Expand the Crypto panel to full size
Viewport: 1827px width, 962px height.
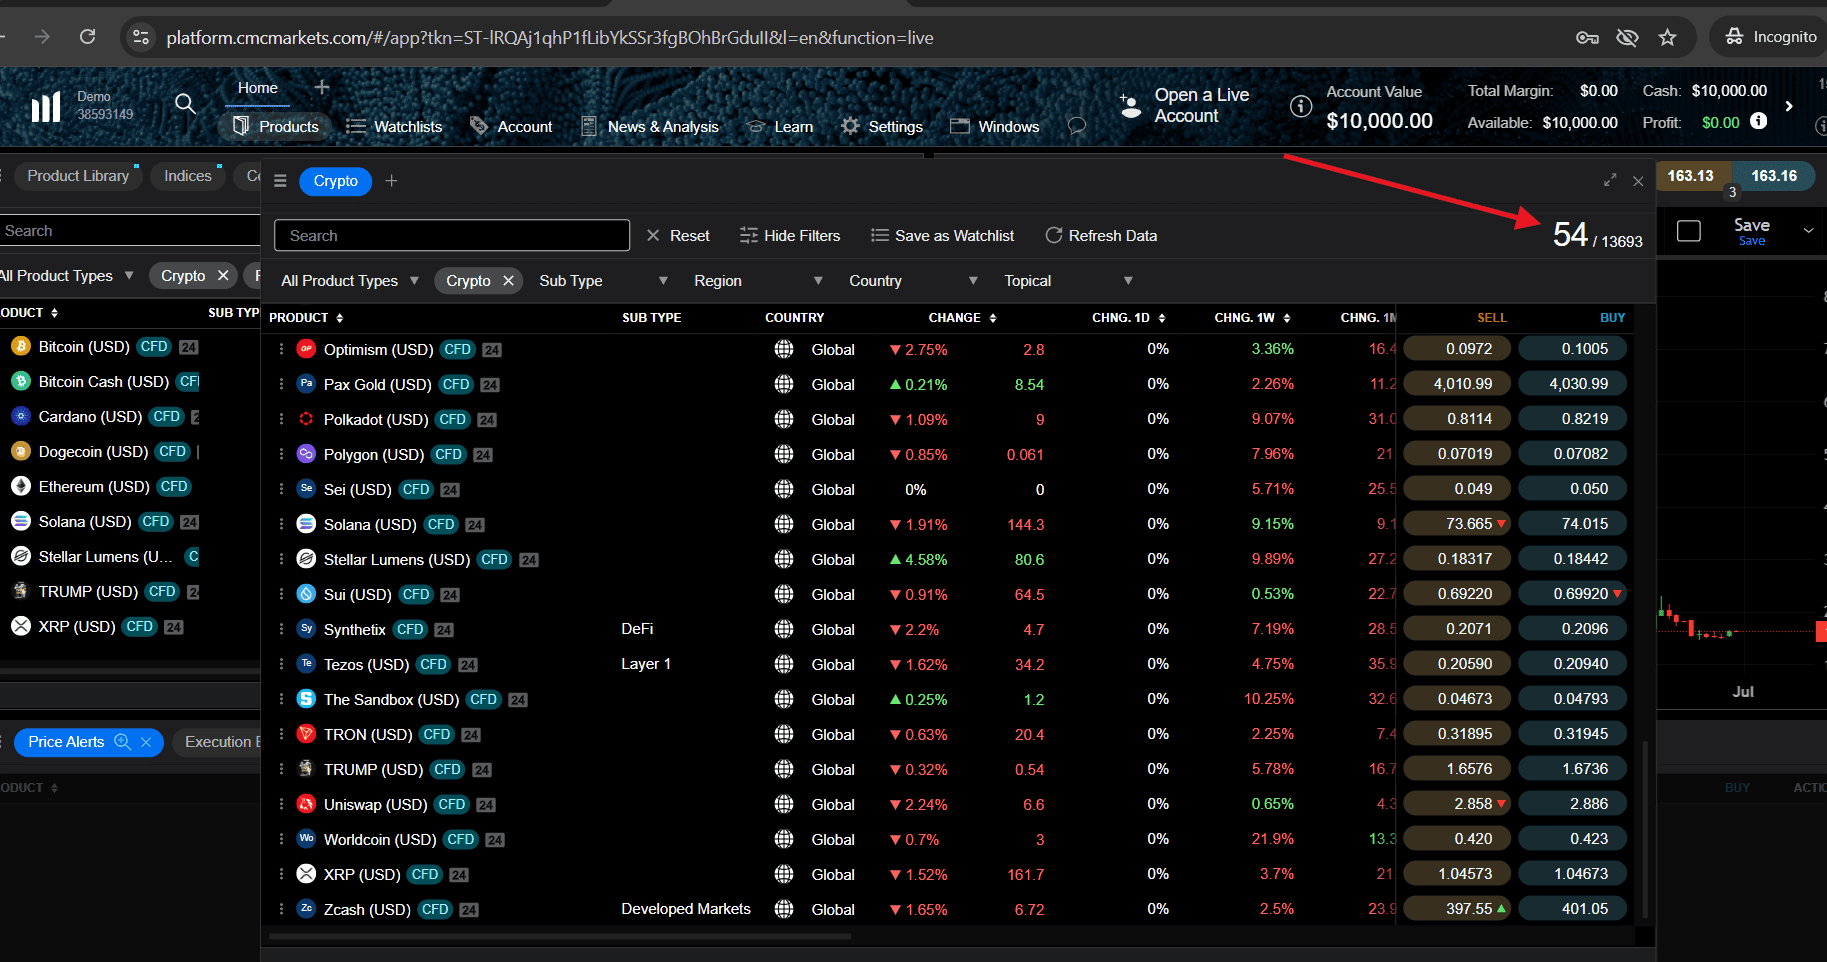[x=1610, y=181]
